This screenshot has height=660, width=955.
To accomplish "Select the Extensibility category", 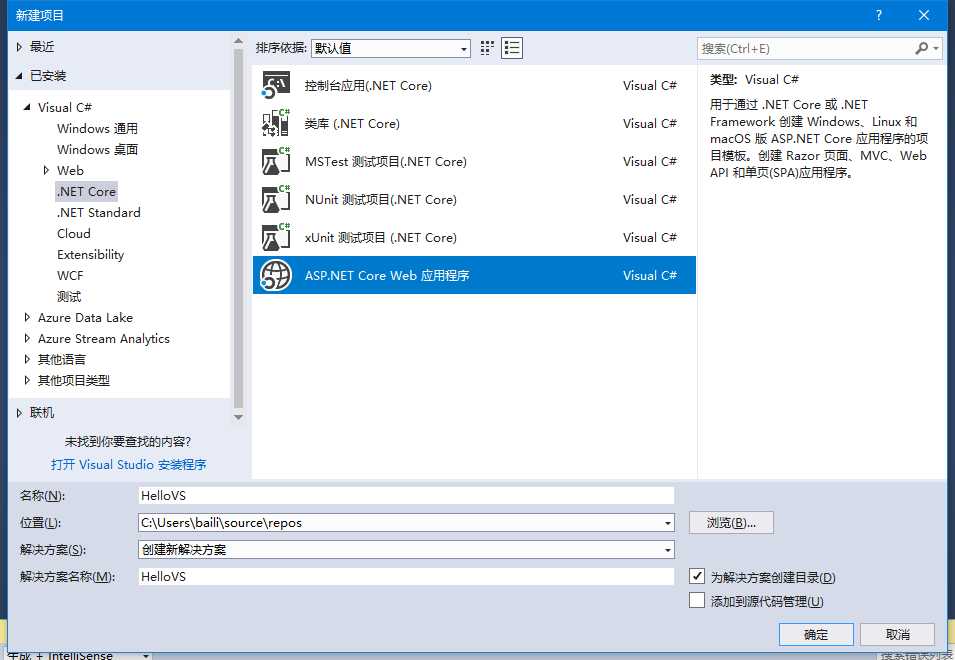I will click(x=90, y=255).
